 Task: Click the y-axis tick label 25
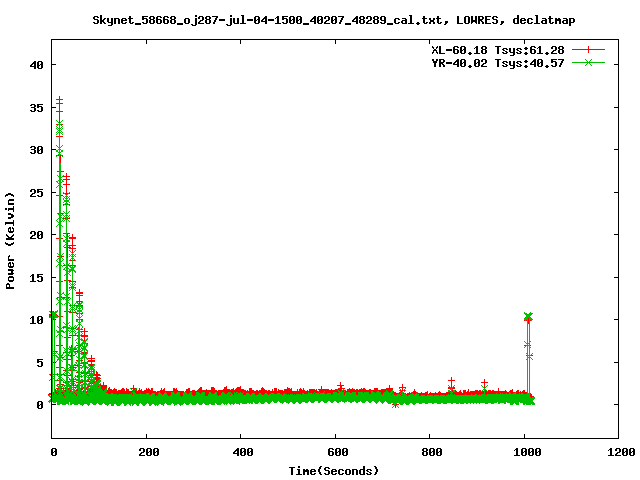(36, 193)
